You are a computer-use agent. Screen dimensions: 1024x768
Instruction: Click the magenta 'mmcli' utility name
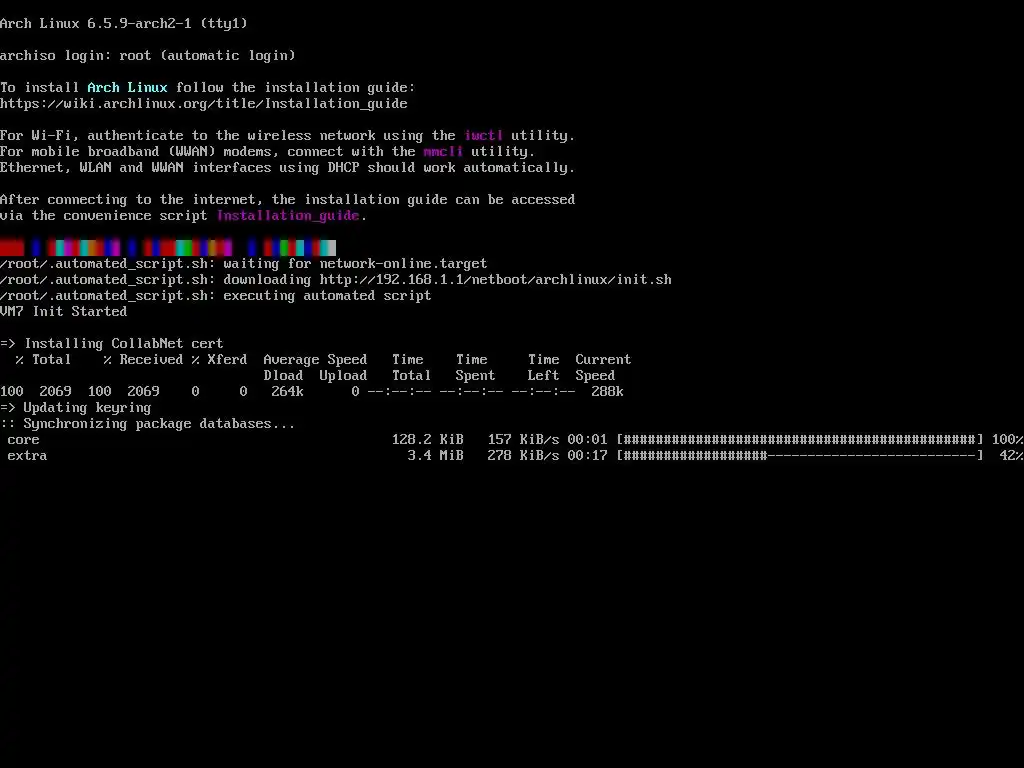click(x=443, y=152)
